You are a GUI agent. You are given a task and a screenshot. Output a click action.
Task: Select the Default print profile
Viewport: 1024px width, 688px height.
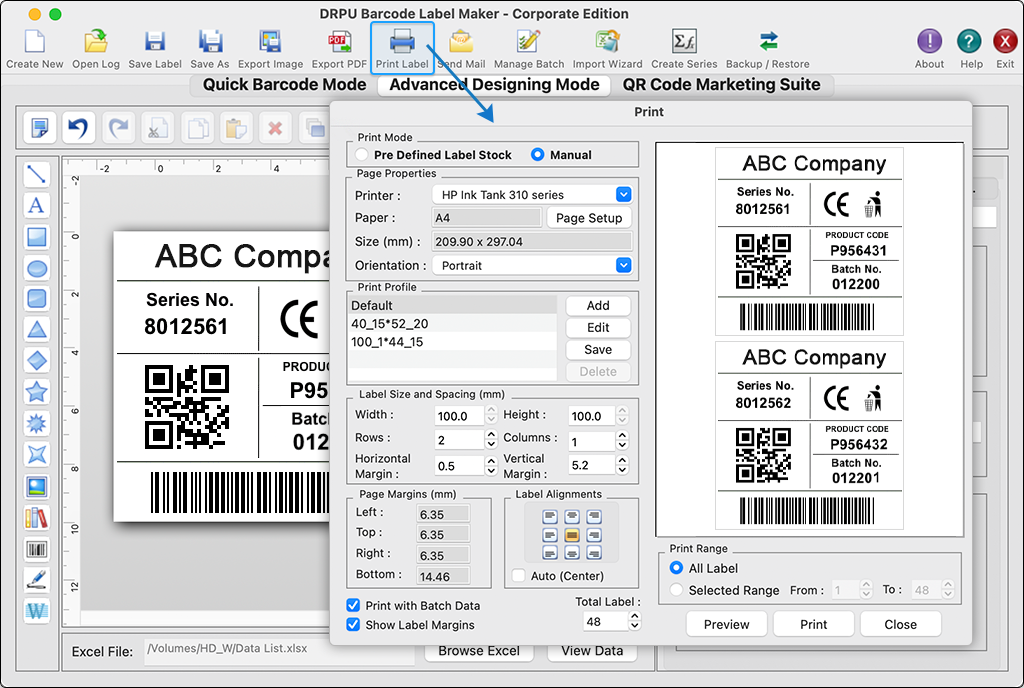[x=453, y=305]
